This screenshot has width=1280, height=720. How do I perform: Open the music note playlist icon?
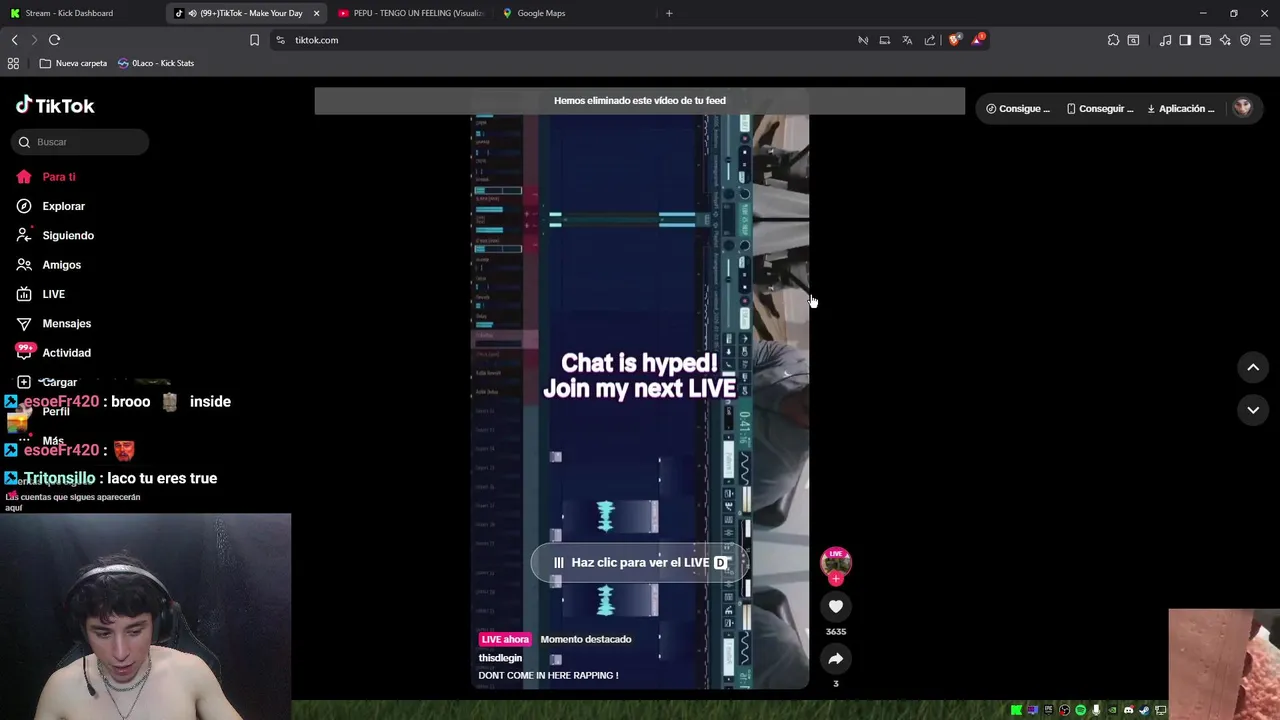1165,40
